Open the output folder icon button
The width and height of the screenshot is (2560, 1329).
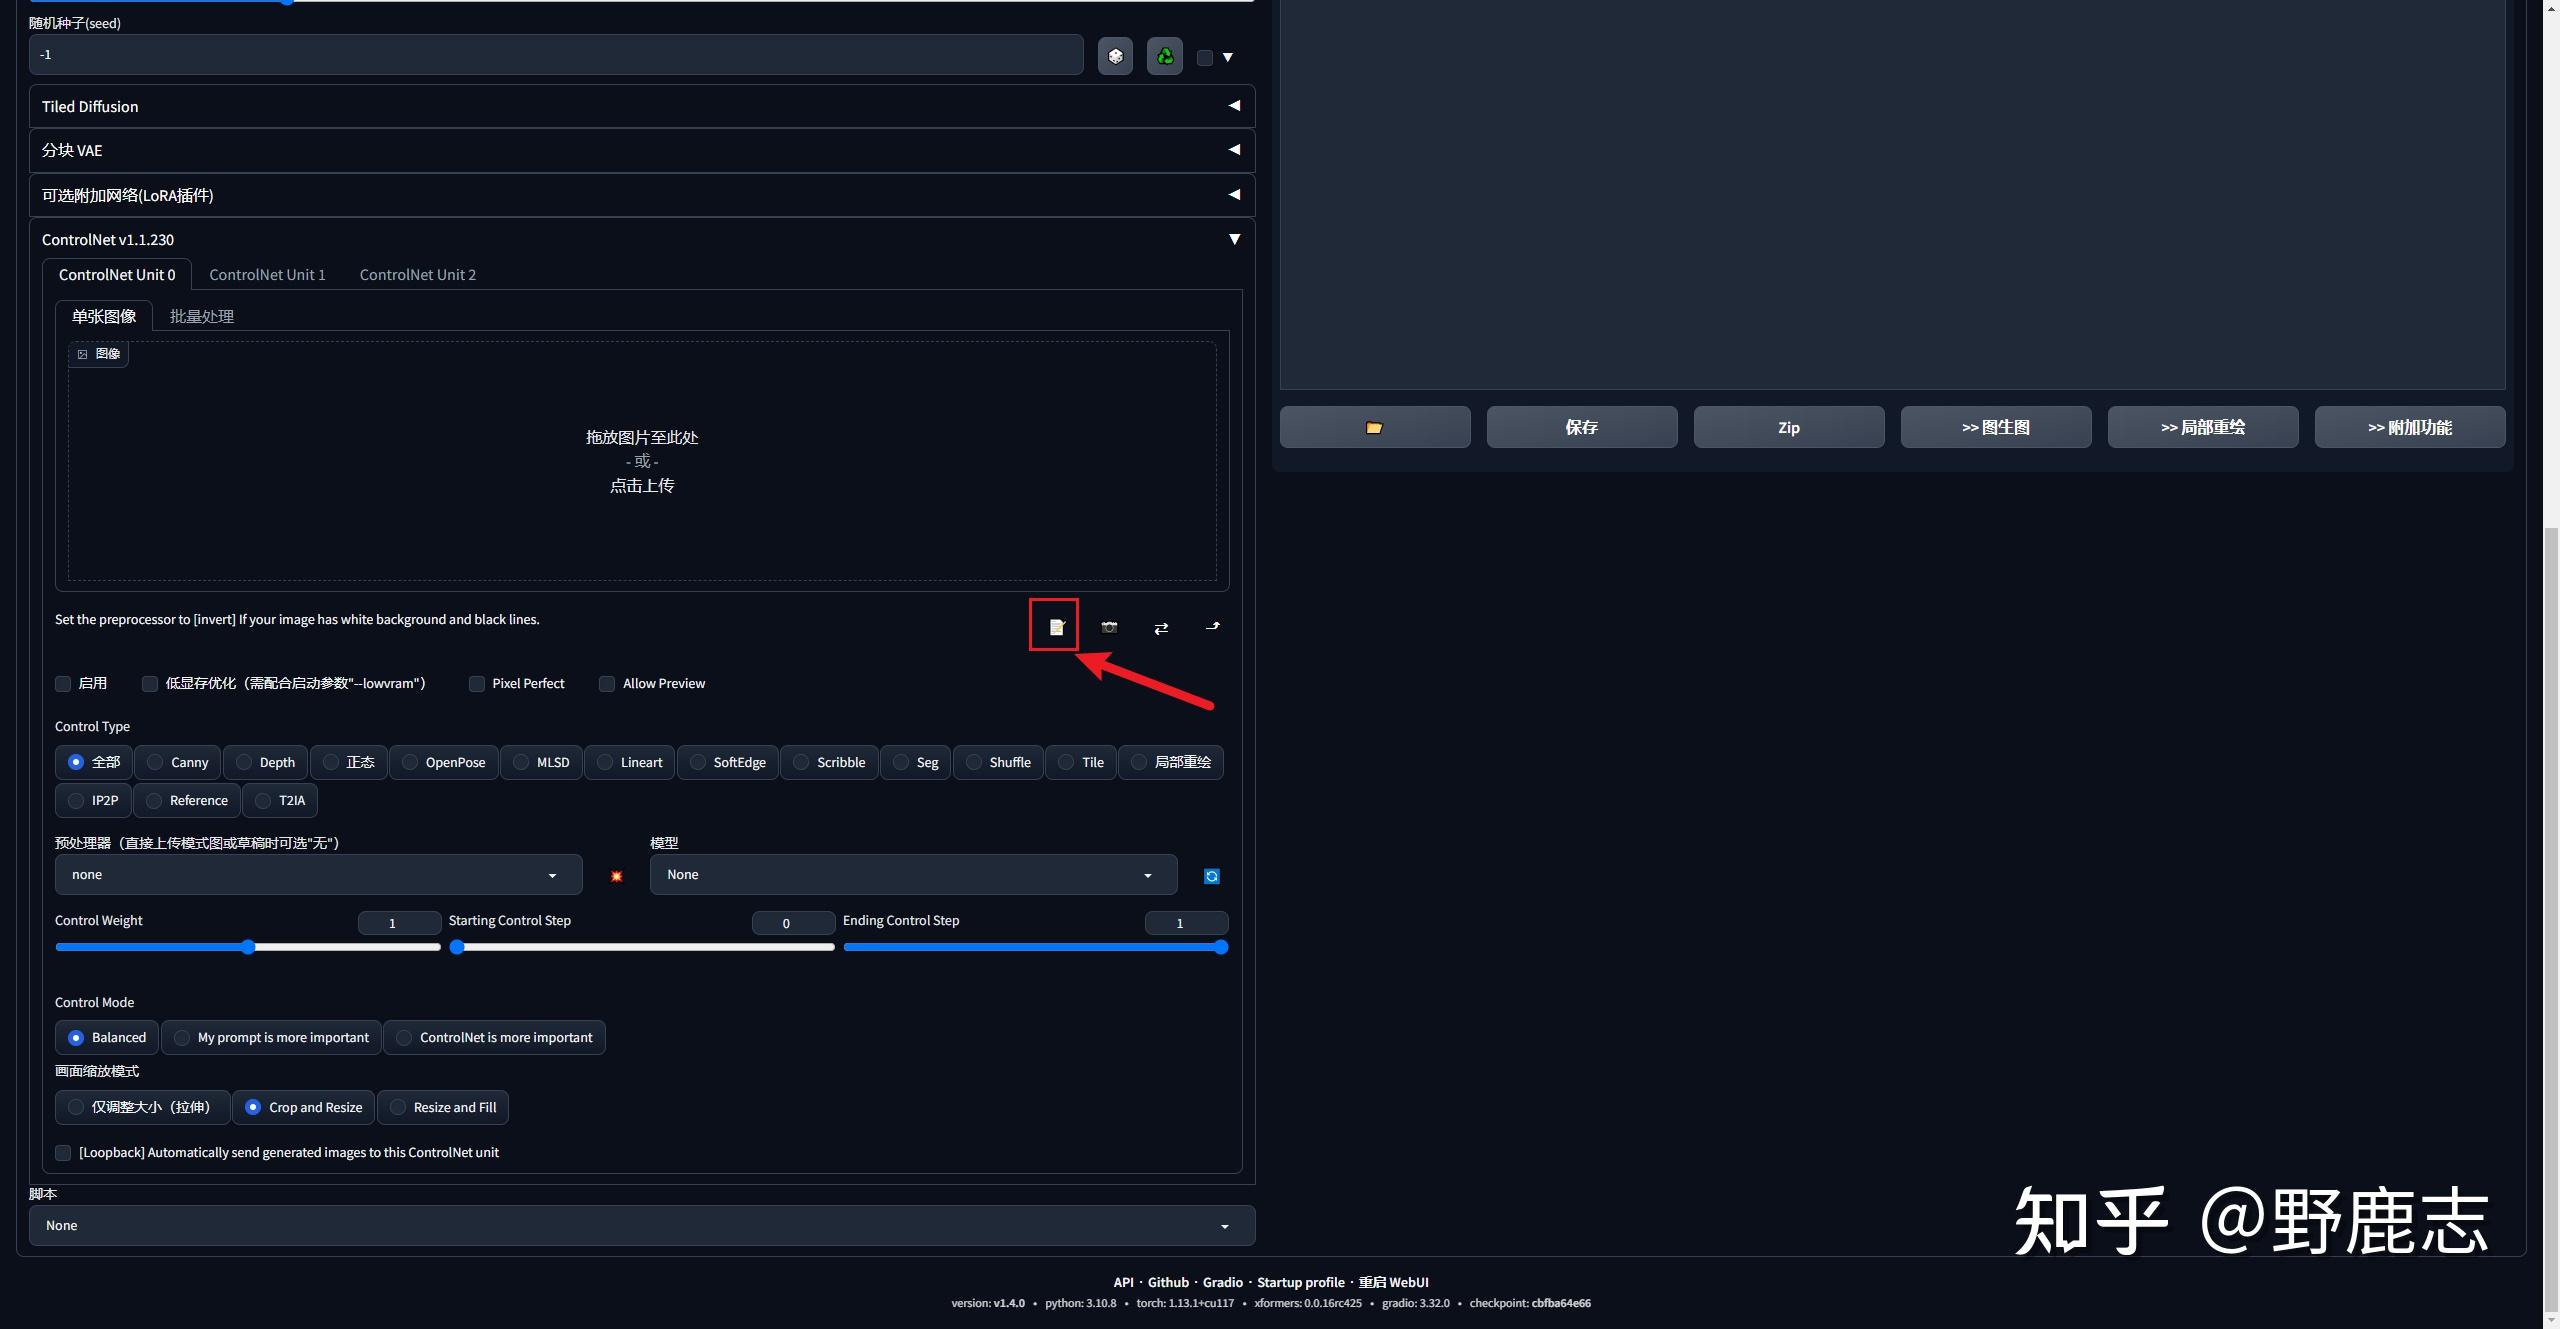(1374, 428)
